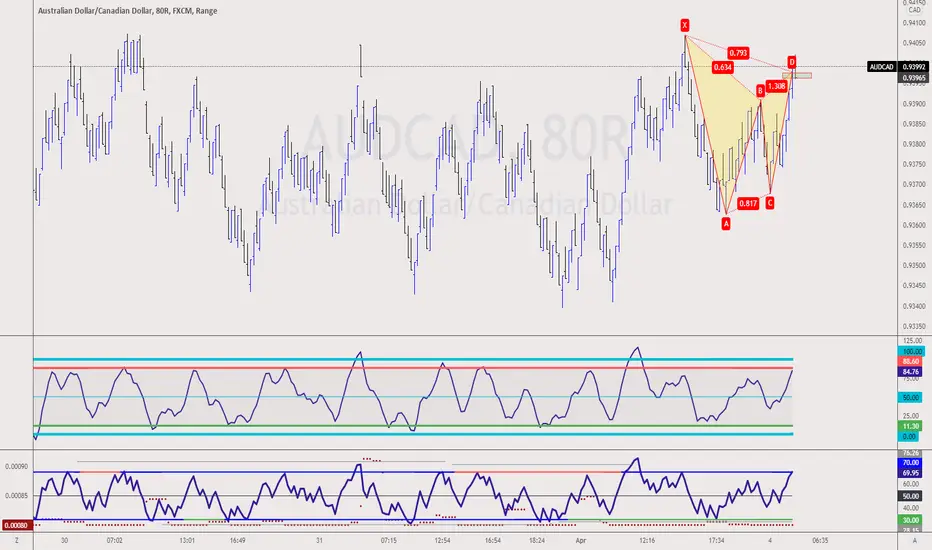Click the '31' date label on time axis
This screenshot has width=932, height=550.
319,540
